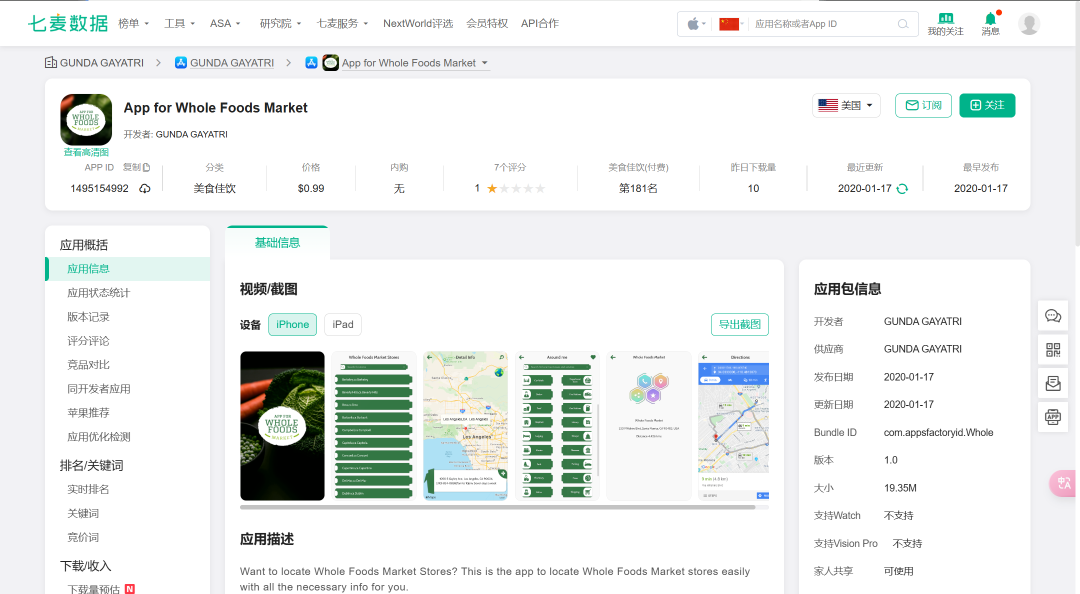Click the company icon next to GUNDA GAYATRI
1080x594 pixels.
[51, 63]
